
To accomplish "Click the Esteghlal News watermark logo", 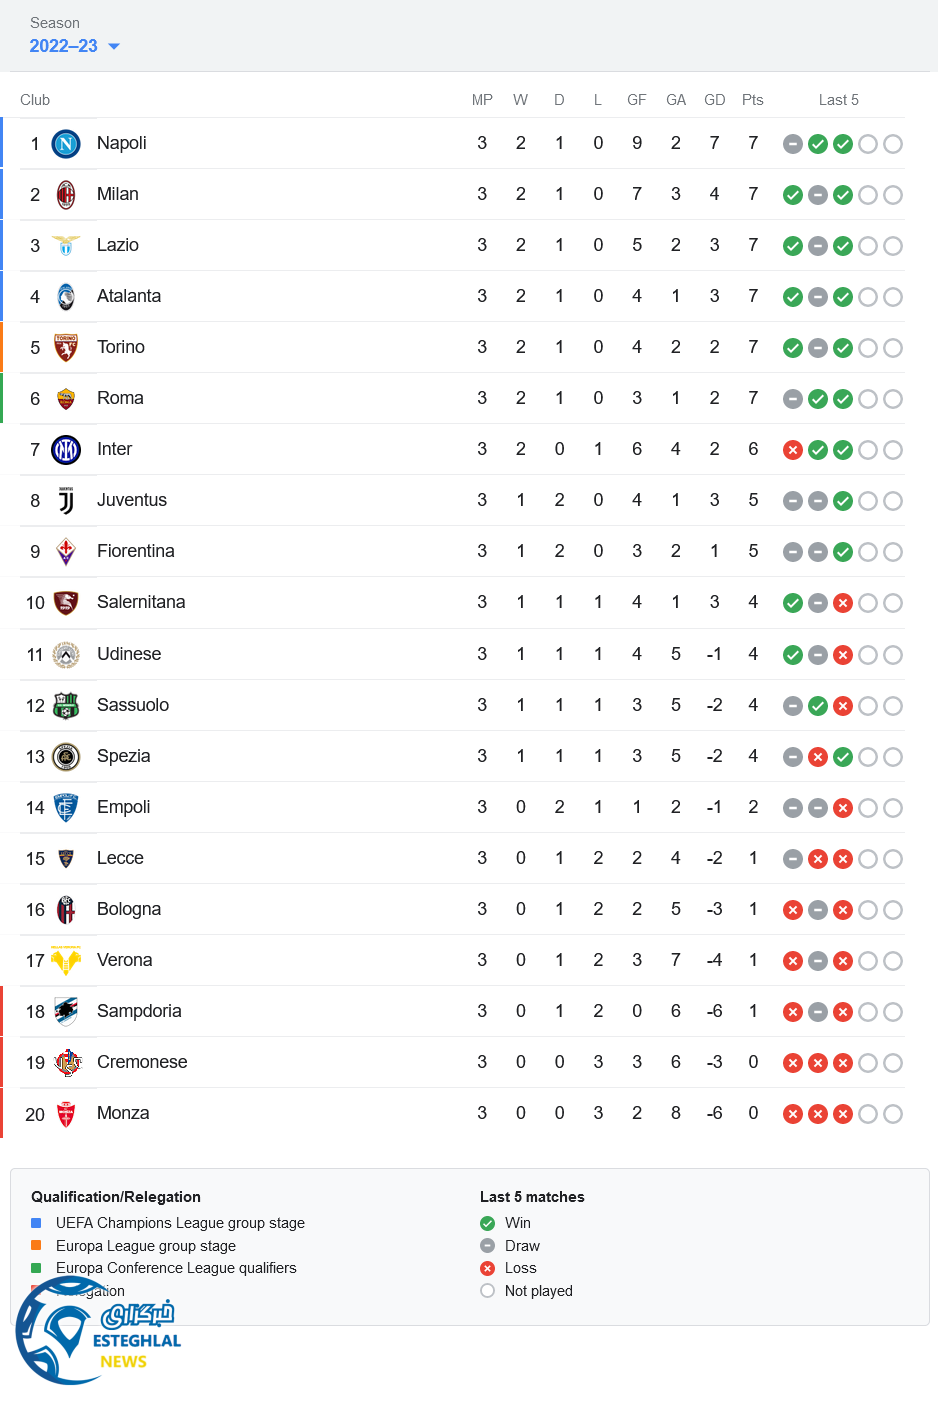I will click(x=98, y=1332).
